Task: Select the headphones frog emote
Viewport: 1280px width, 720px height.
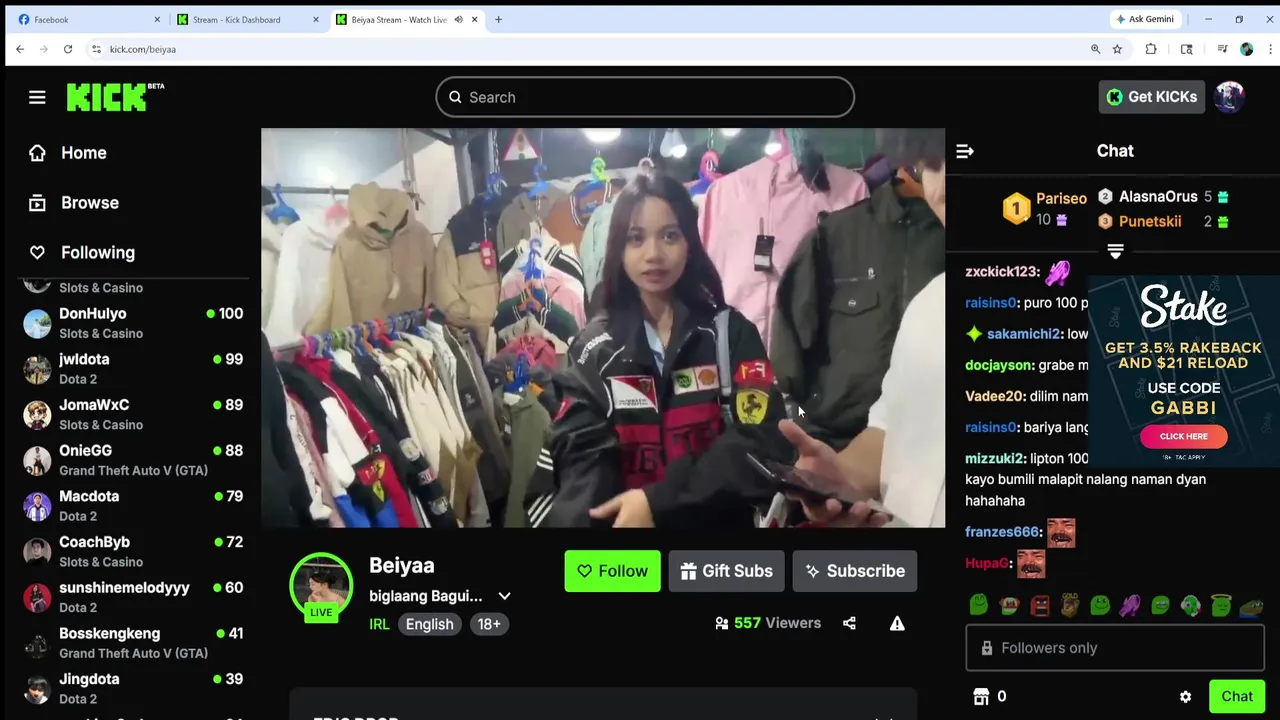Action: [1190, 605]
